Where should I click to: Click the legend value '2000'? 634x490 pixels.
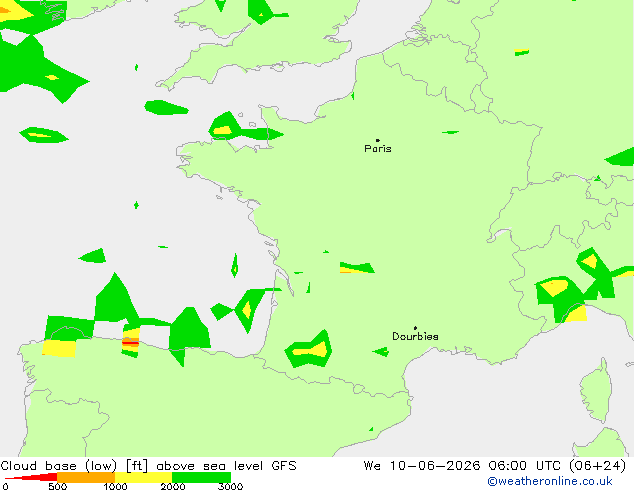coord(173,486)
